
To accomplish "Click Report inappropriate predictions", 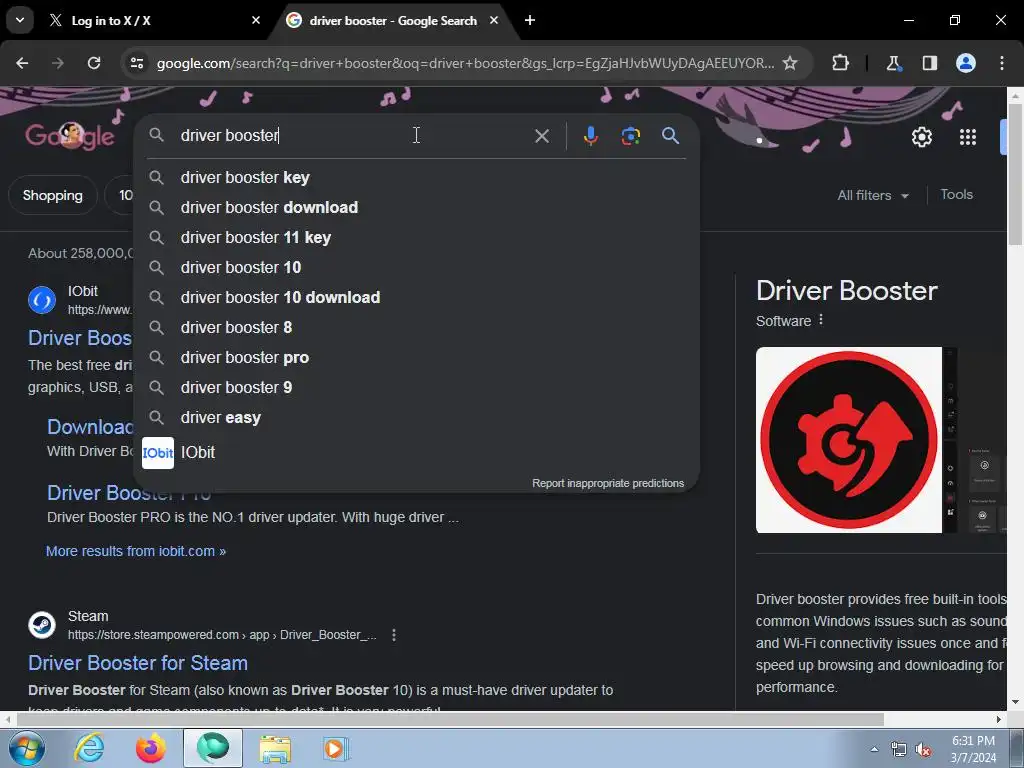I will [x=607, y=483].
